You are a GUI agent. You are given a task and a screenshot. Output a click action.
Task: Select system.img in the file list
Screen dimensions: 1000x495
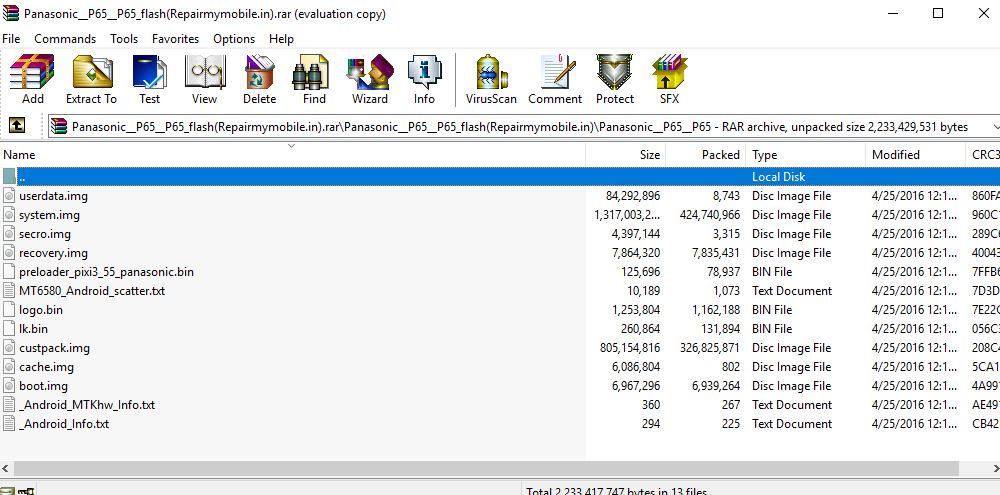(49, 215)
